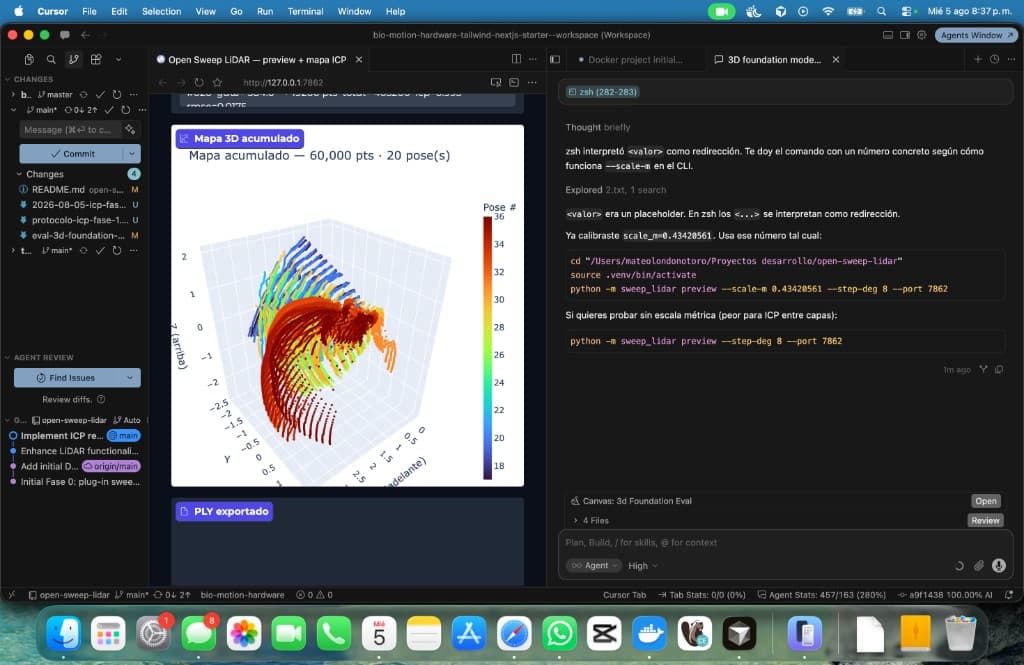Refresh the main* 0↓ 2↑ repository
This screenshot has height=665, width=1024.
pyautogui.click(x=125, y=110)
